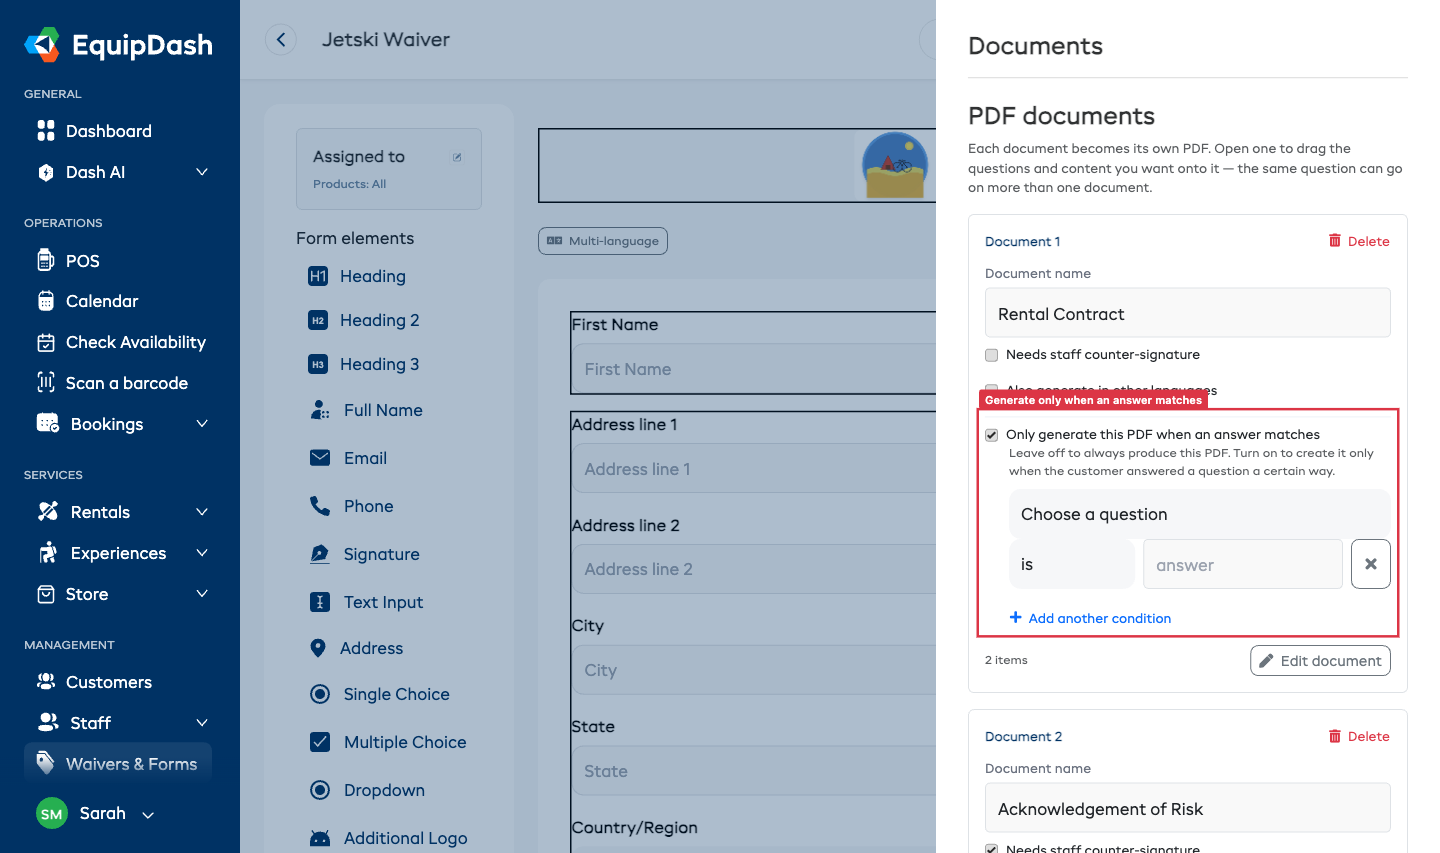Edit the Acknowledgement of Risk name field
The height and width of the screenshot is (853, 1440).
coord(1188,808)
